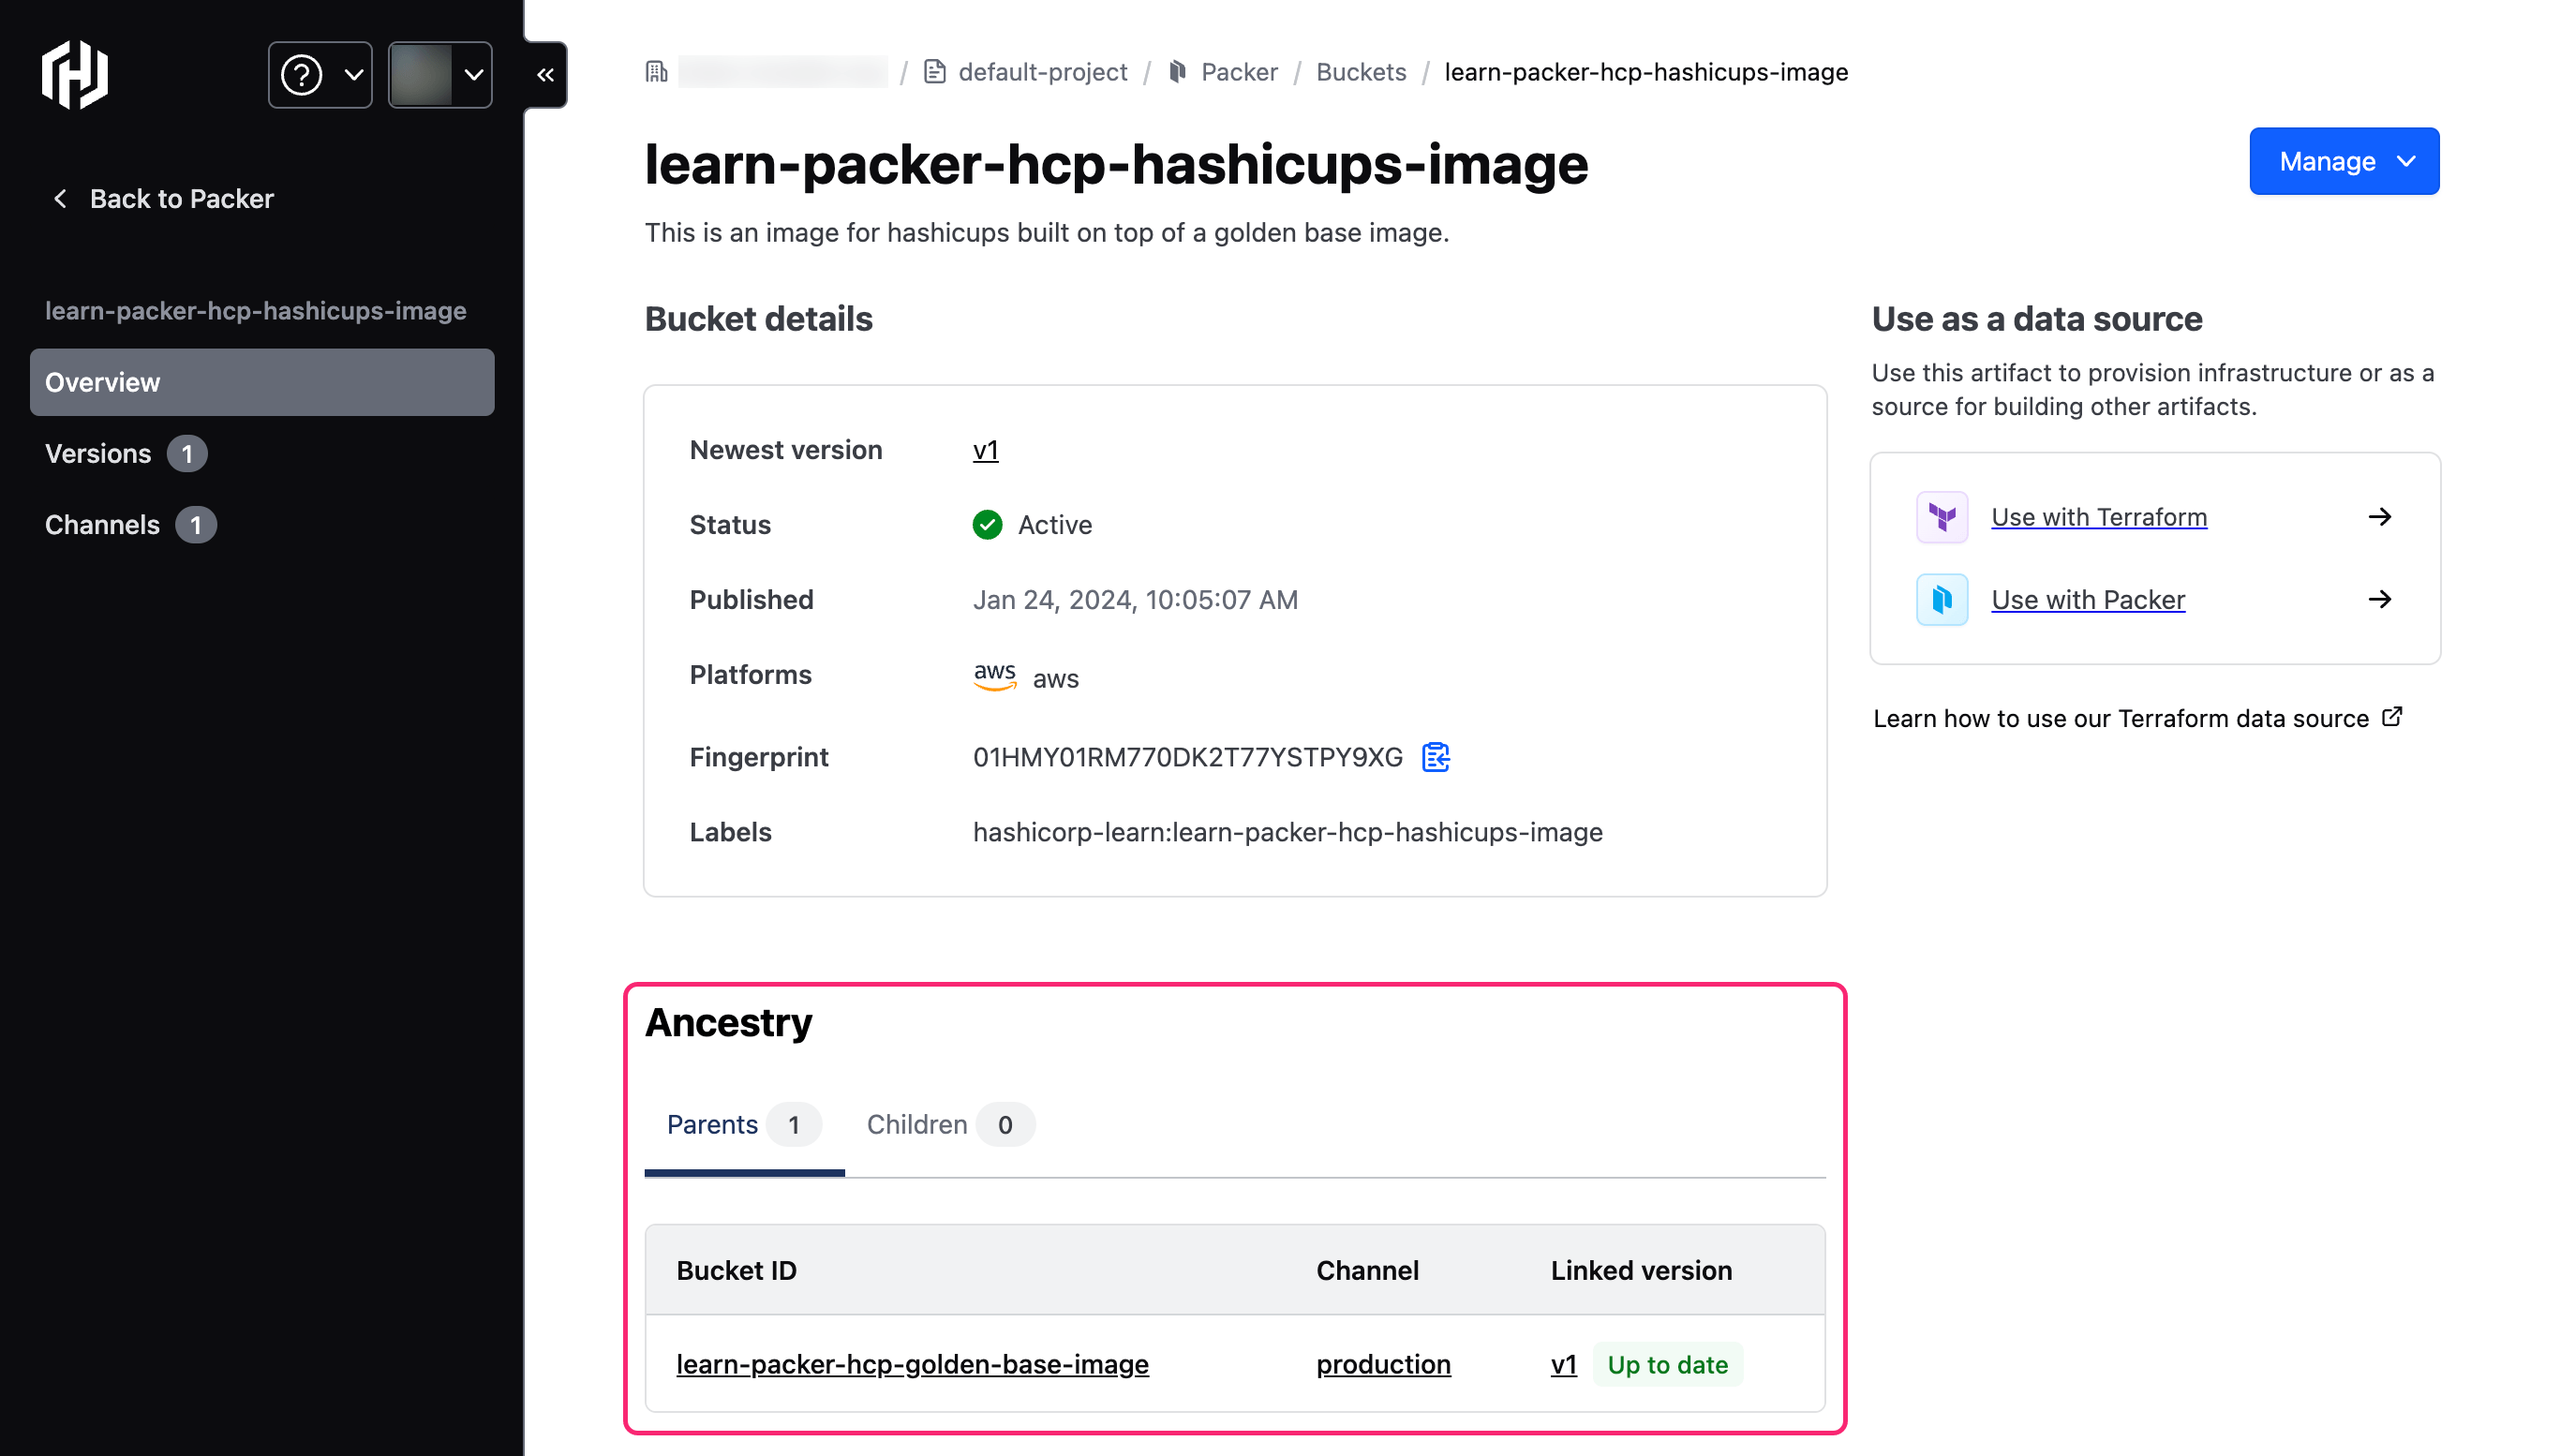The height and width of the screenshot is (1456, 2560).
Task: Click the arrow next to Use with Packer
Action: [2381, 599]
